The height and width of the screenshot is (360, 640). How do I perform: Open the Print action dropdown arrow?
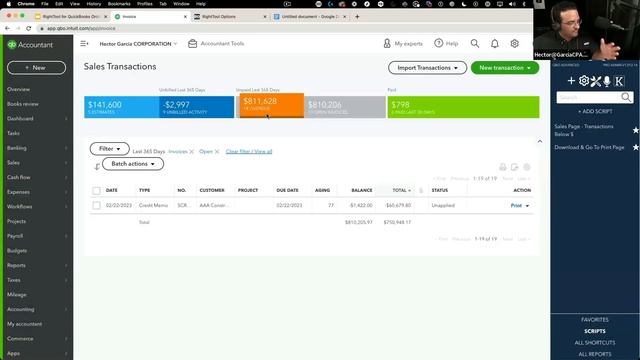pyautogui.click(x=527, y=206)
